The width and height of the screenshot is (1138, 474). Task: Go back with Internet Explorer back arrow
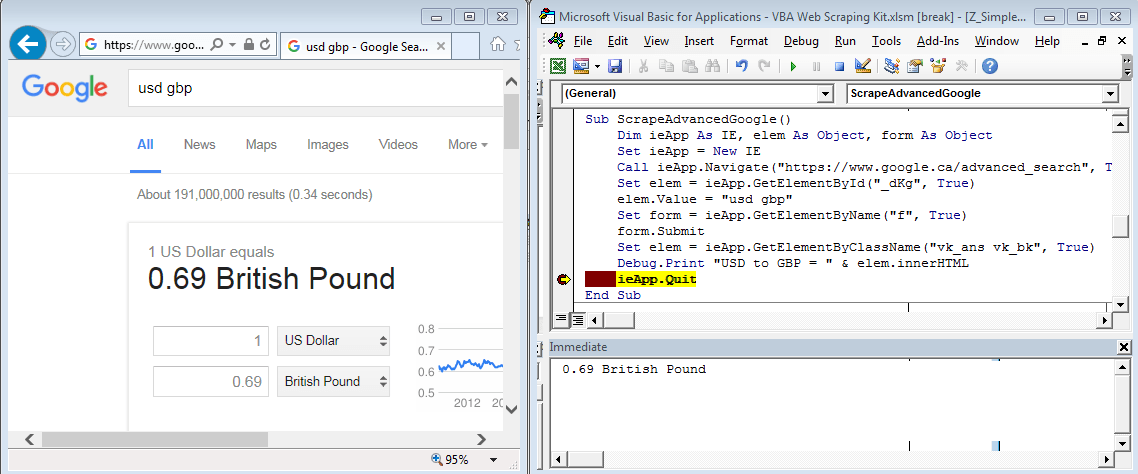[x=28, y=45]
